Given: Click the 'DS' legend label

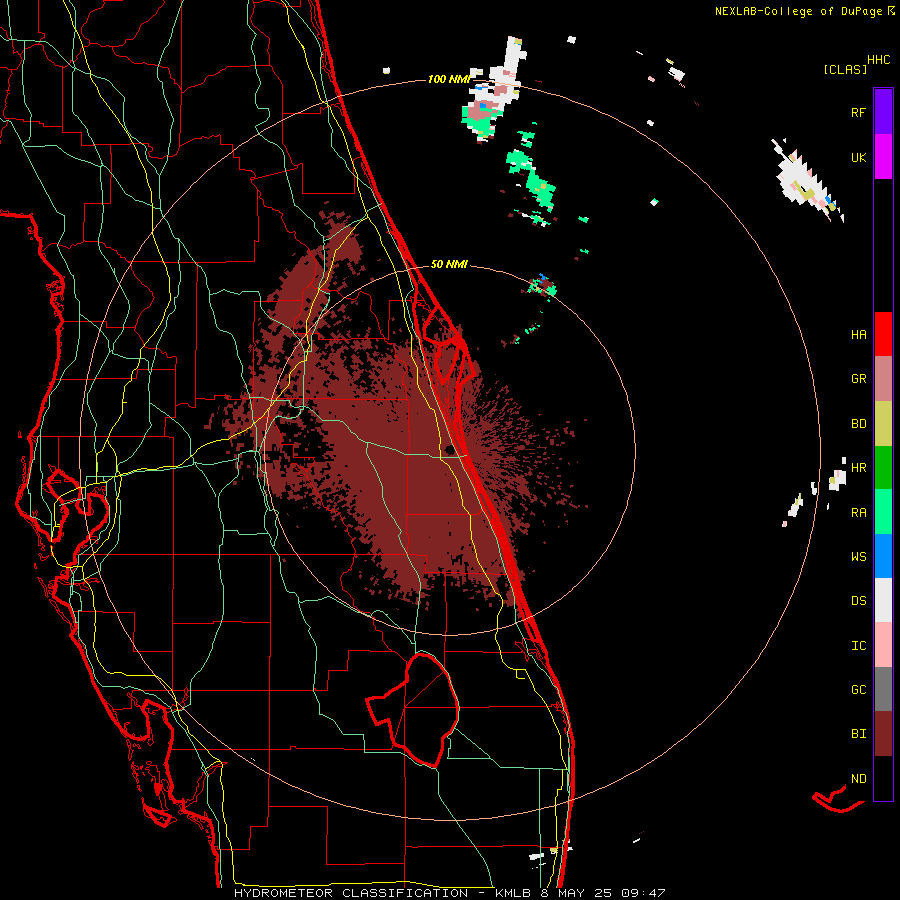Looking at the screenshot, I should click(x=858, y=601).
